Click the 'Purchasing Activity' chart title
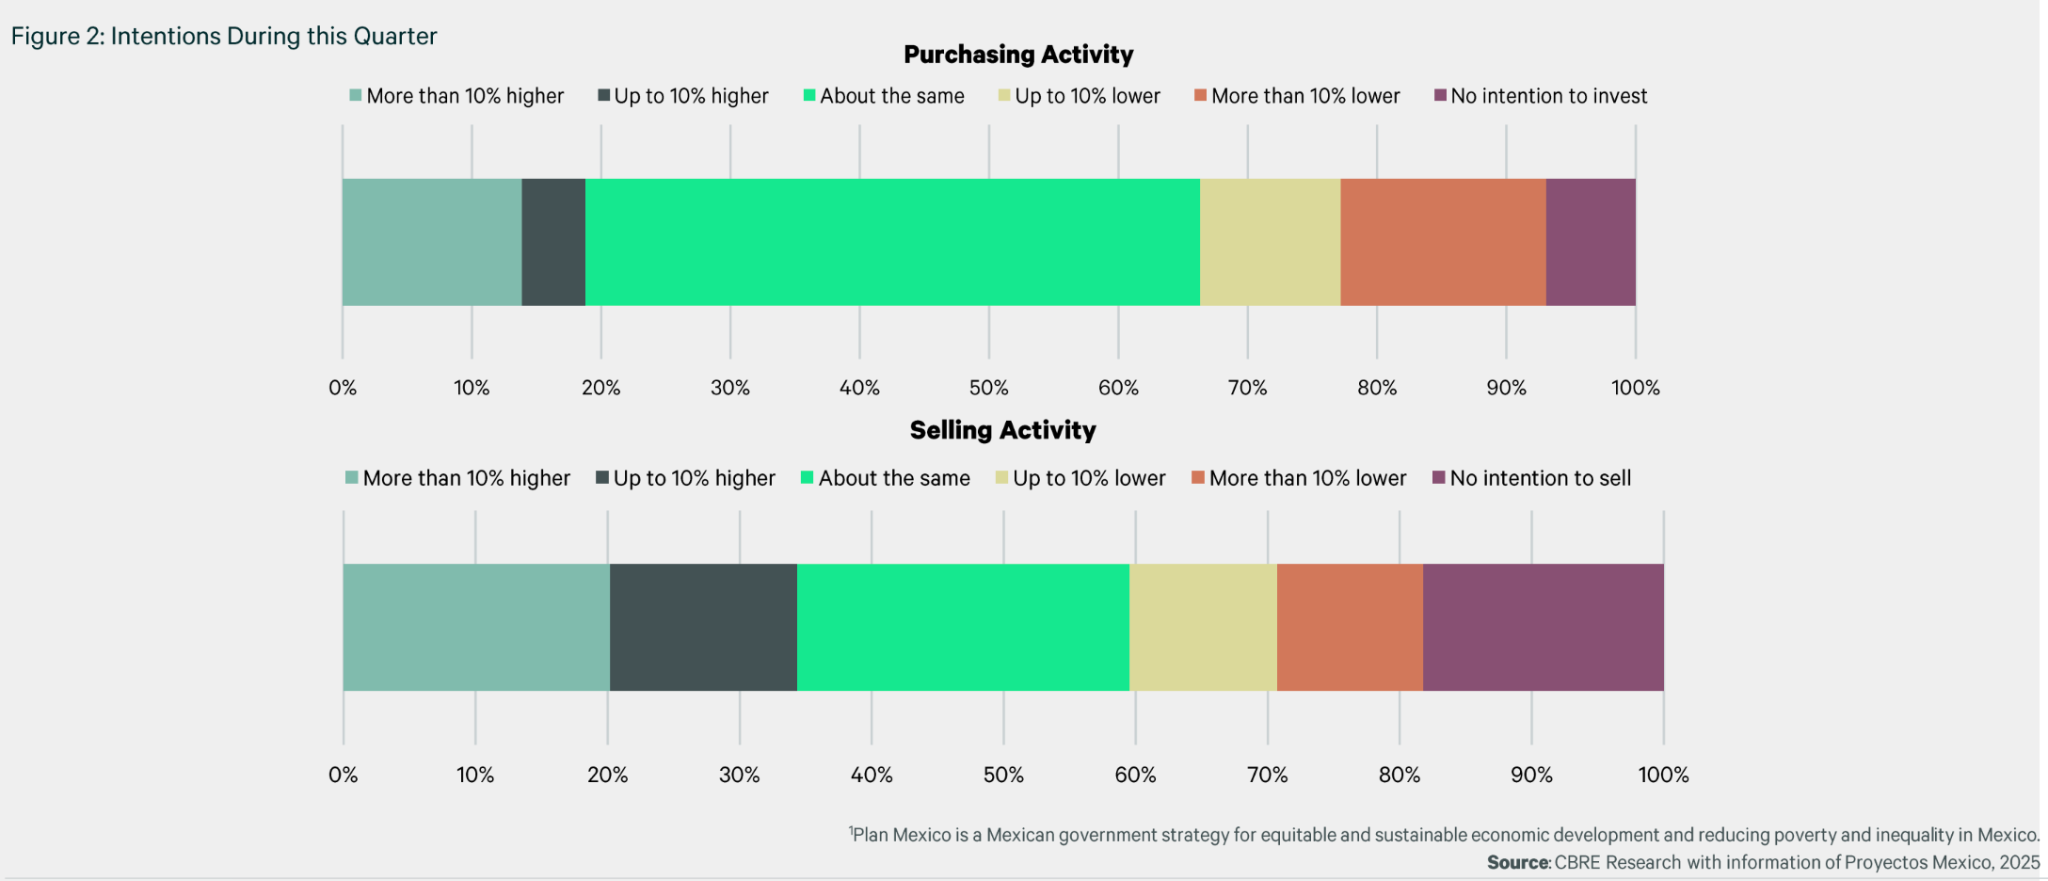The width and height of the screenshot is (2048, 881). 1018,55
